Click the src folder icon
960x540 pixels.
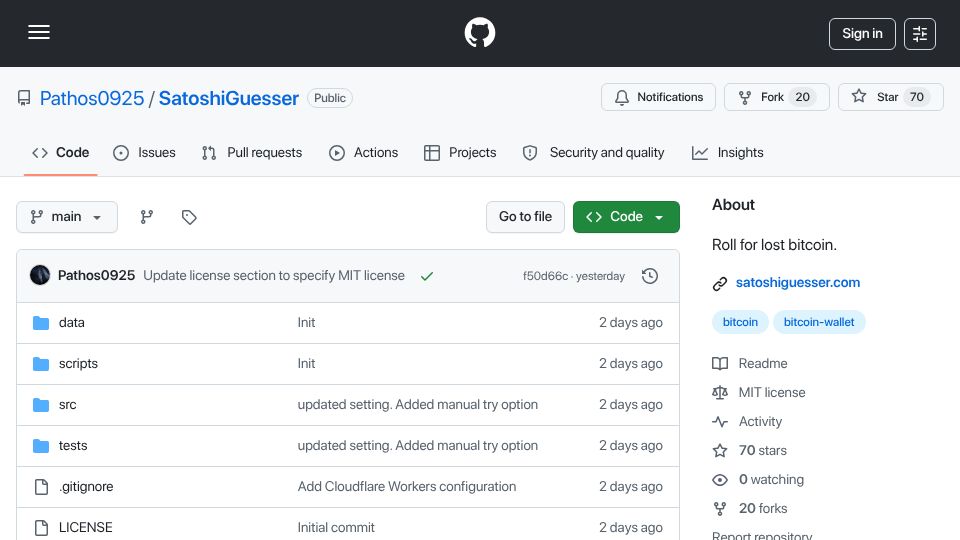coord(41,405)
